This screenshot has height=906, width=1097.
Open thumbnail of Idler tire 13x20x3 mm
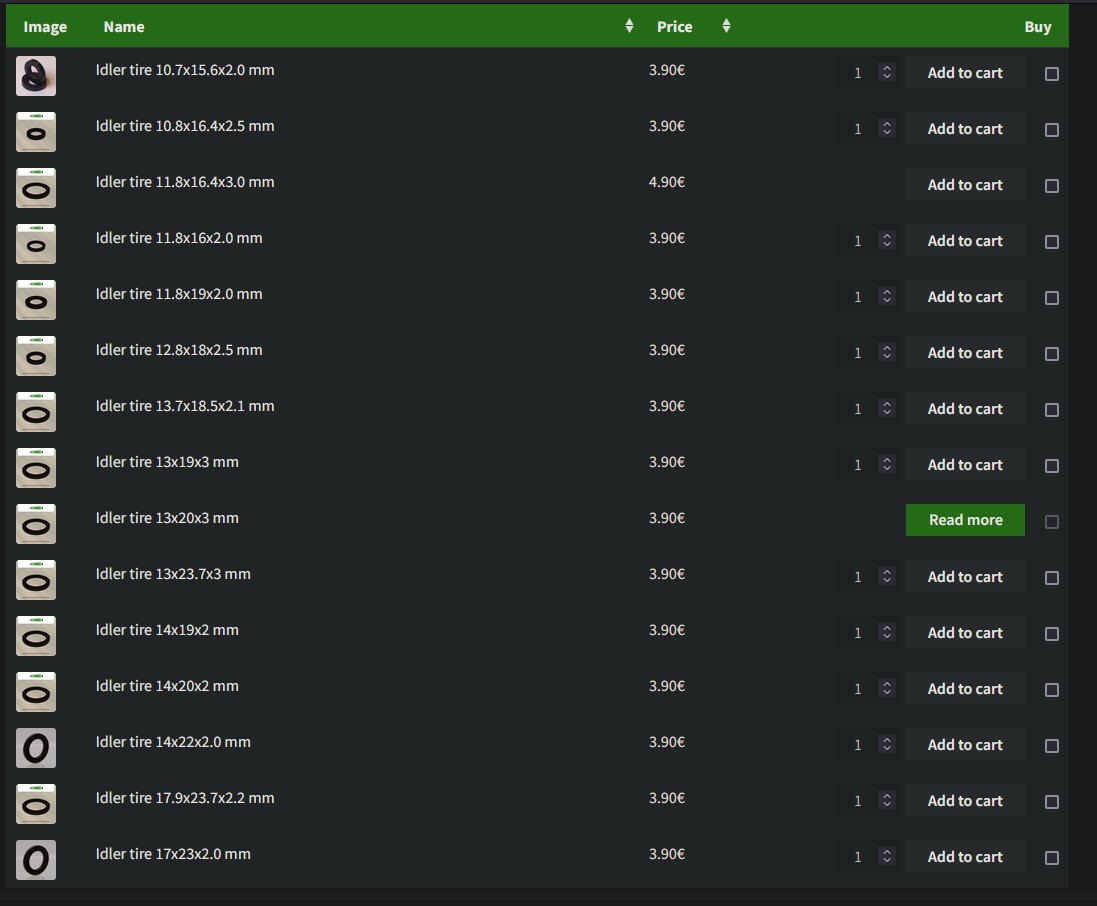[x=36, y=523]
